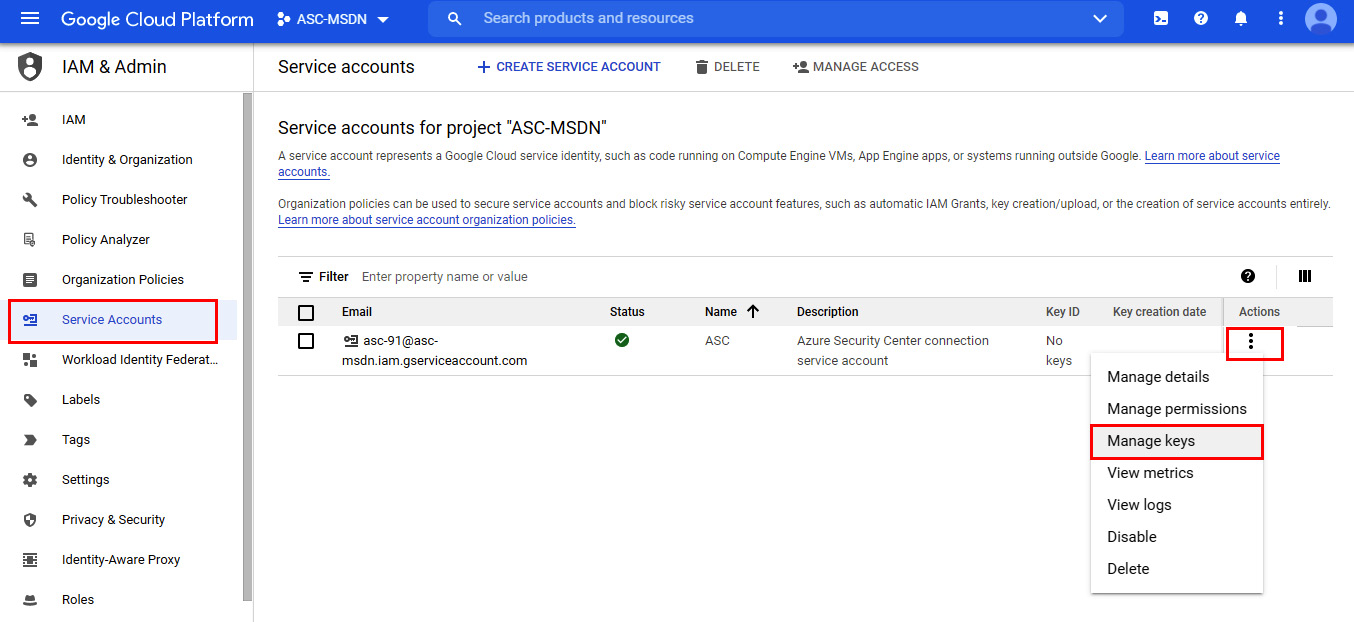The image size is (1354, 622).
Task: Click the IAM & Admin shield icon
Action: click(x=31, y=67)
